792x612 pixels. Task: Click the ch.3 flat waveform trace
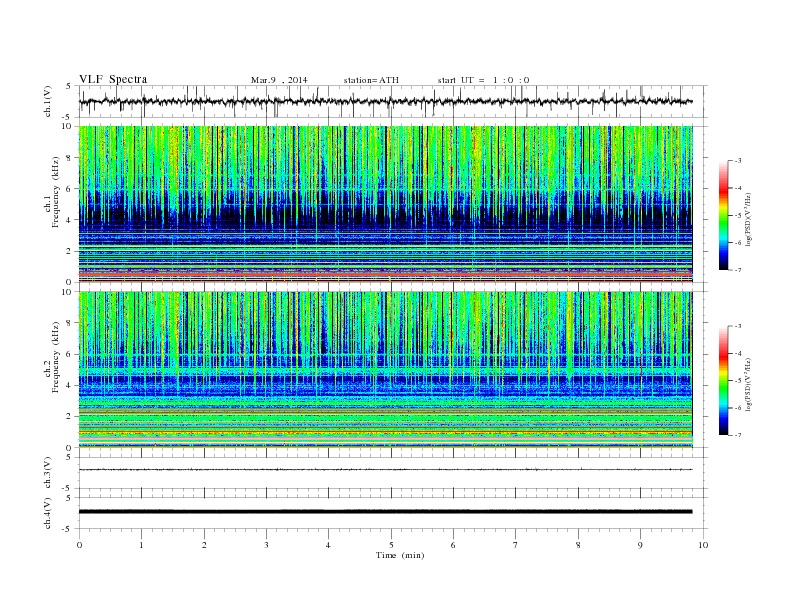point(385,470)
